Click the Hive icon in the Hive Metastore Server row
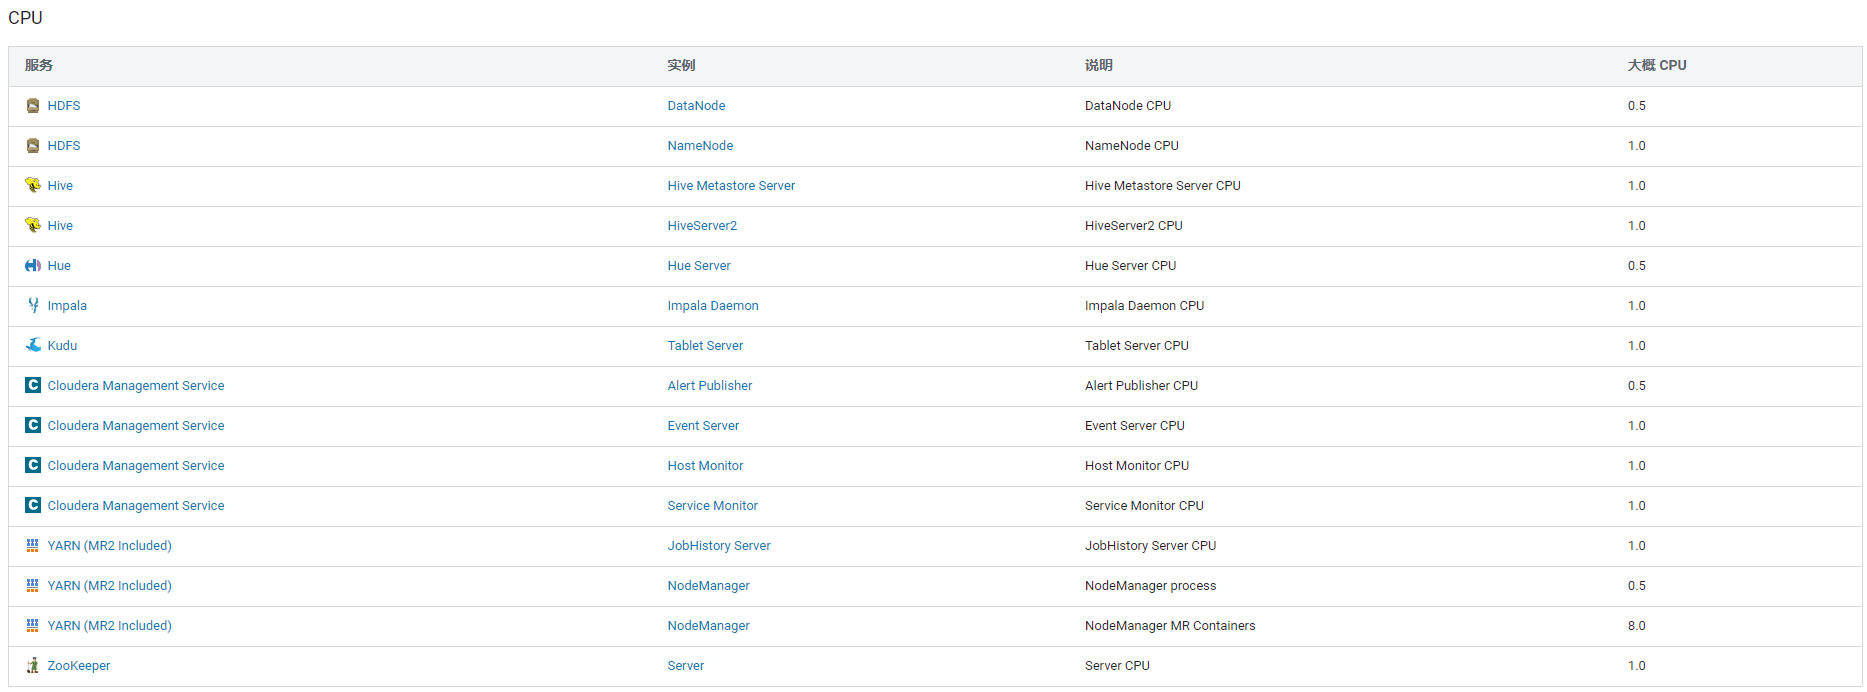 (x=33, y=185)
